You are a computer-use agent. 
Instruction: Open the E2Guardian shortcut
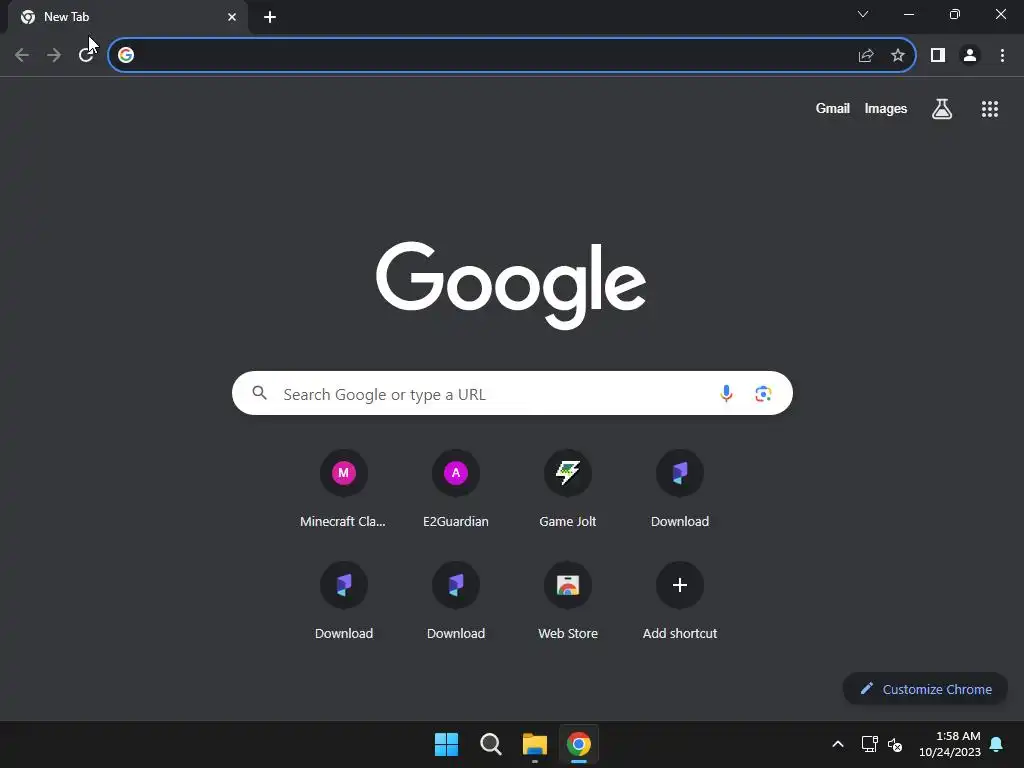pyautogui.click(x=456, y=490)
